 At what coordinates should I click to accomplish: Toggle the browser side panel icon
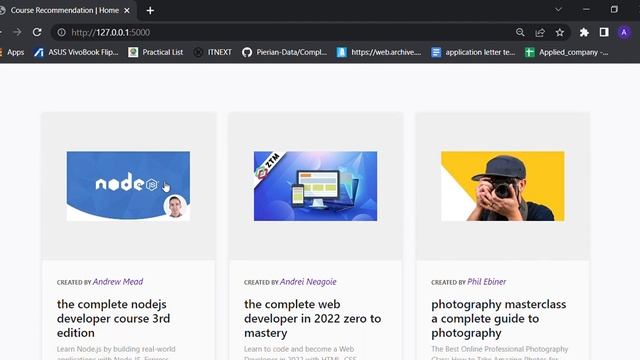point(604,32)
